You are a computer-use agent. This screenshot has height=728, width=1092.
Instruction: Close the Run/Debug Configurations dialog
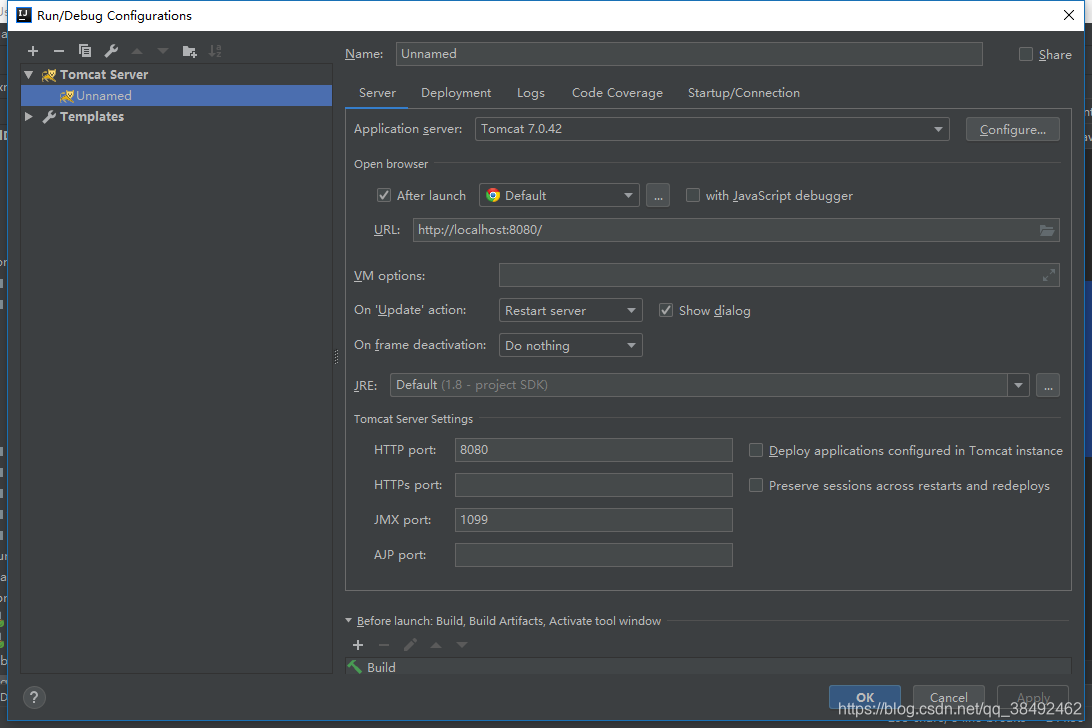(1069, 15)
